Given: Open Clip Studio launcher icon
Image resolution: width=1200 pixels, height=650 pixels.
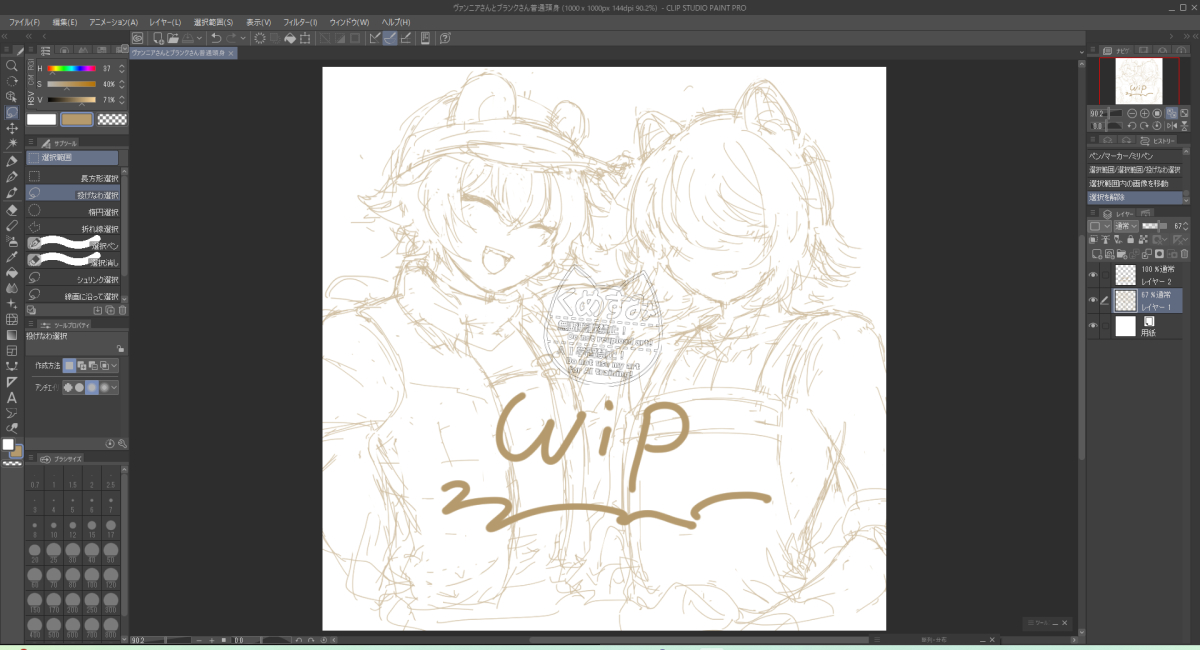Looking at the screenshot, I should (x=138, y=38).
